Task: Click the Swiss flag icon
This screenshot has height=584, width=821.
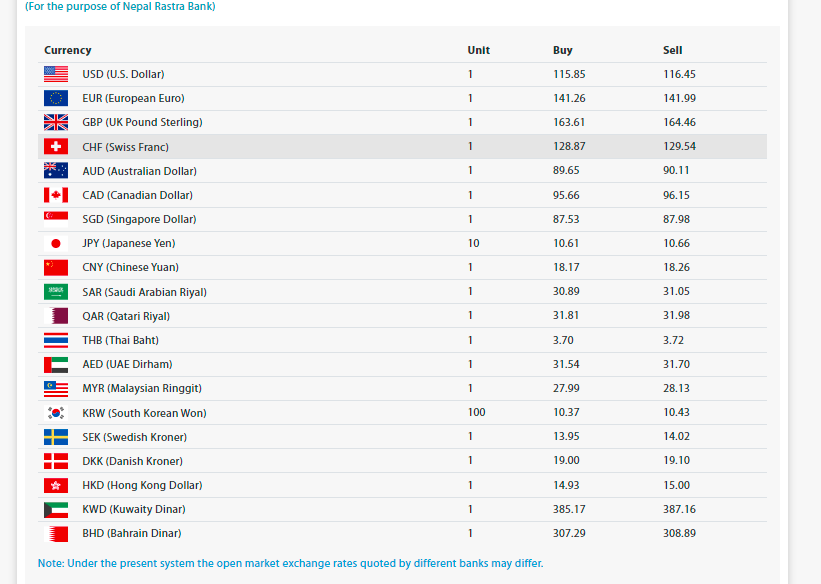Action: coord(56,146)
